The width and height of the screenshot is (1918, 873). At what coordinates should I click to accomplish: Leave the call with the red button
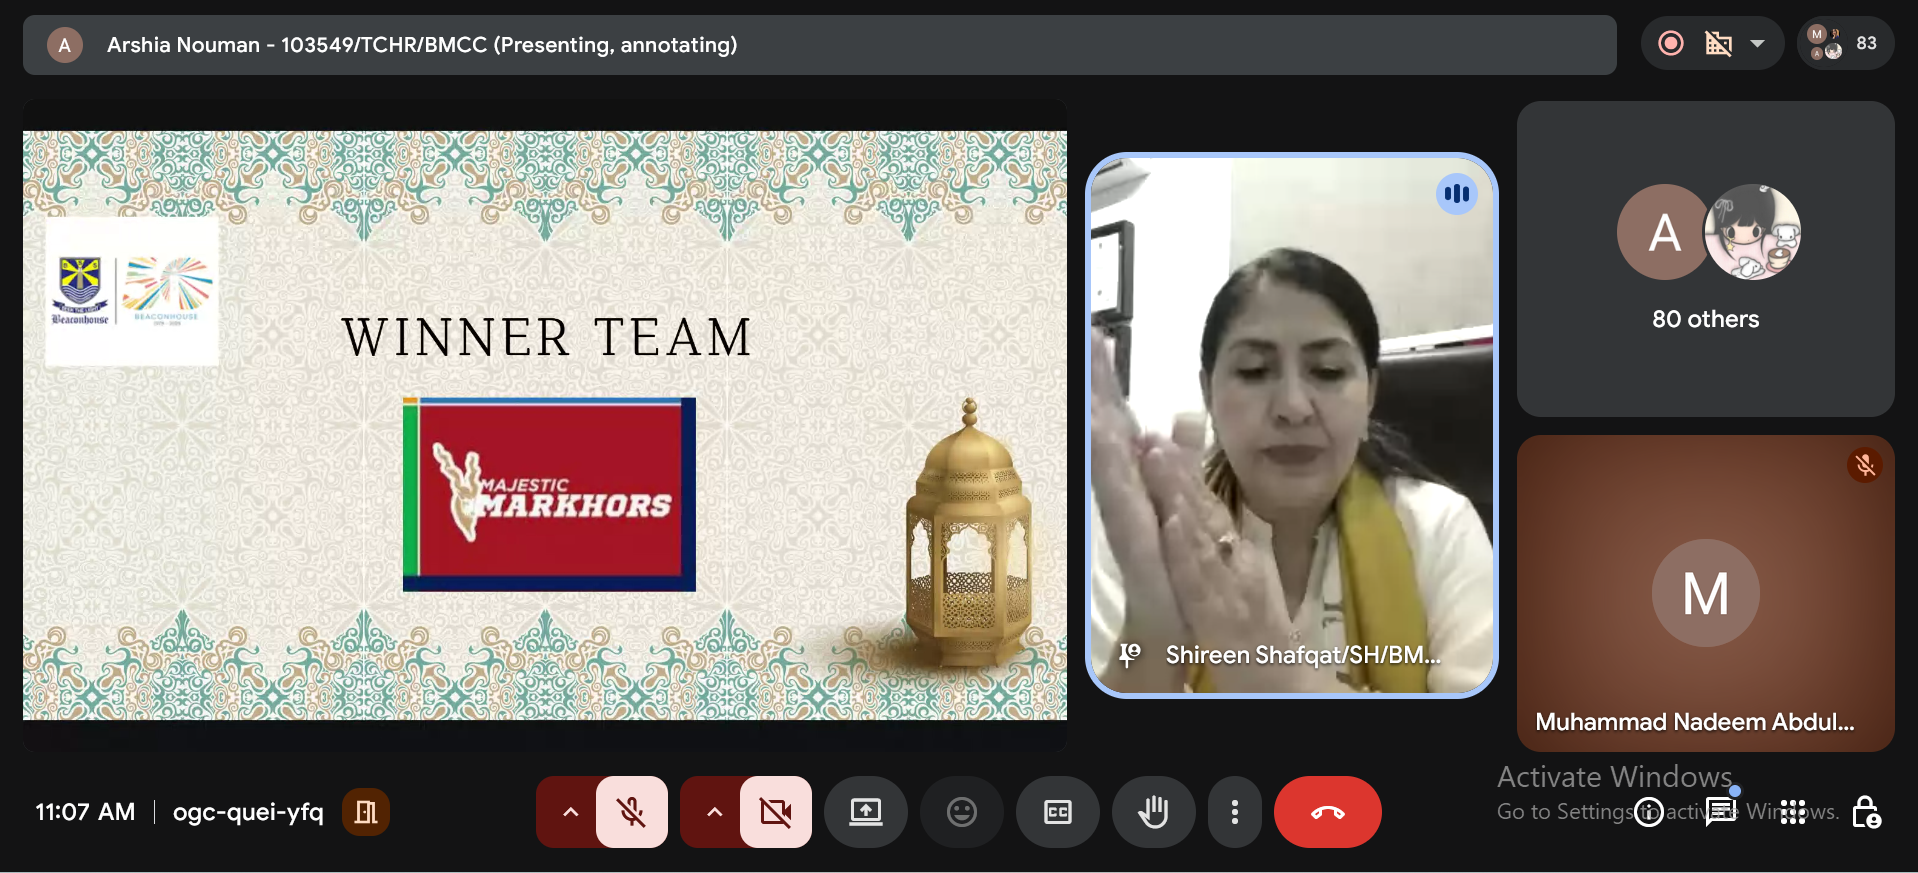tap(1328, 812)
